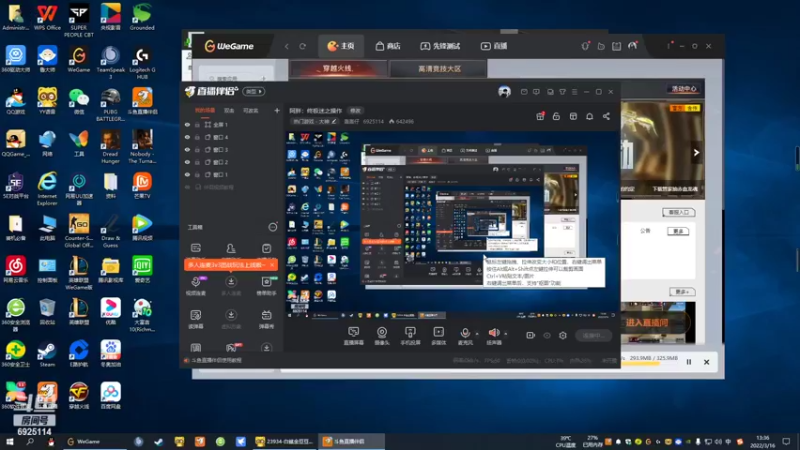800x450 pixels.
Task: Click 进入直播间 banner in WeGame
Action: (x=657, y=322)
